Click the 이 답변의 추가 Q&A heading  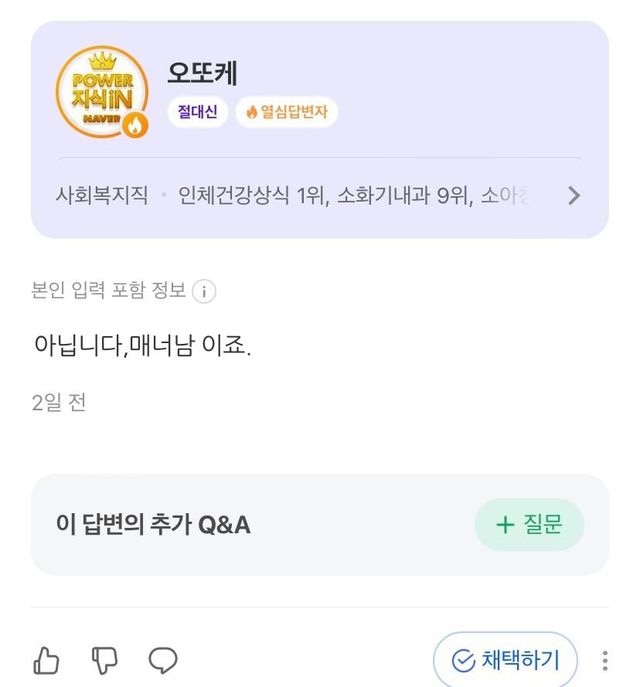click(154, 524)
